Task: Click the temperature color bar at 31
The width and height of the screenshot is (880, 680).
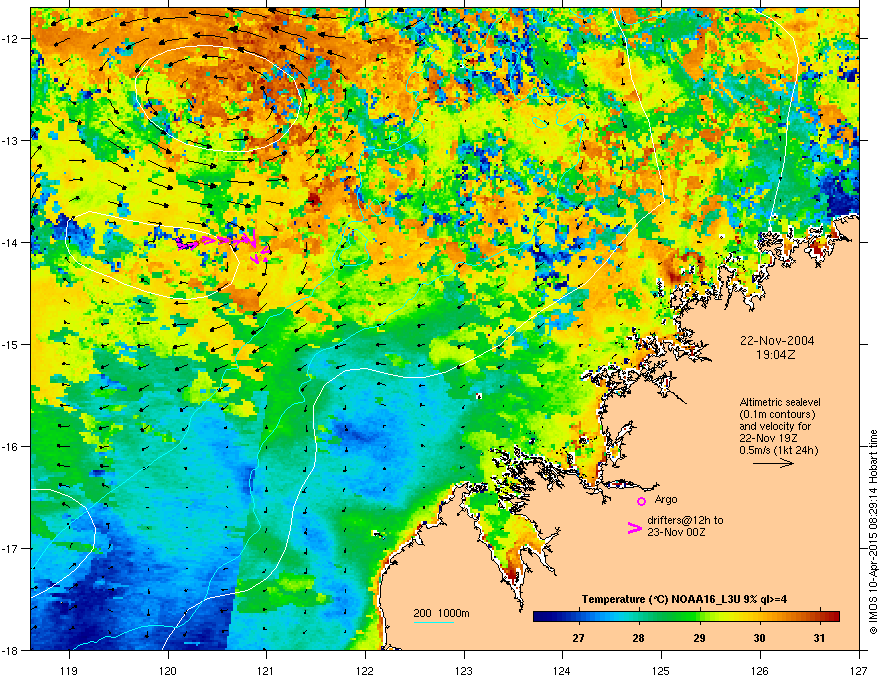Action: tap(820, 617)
